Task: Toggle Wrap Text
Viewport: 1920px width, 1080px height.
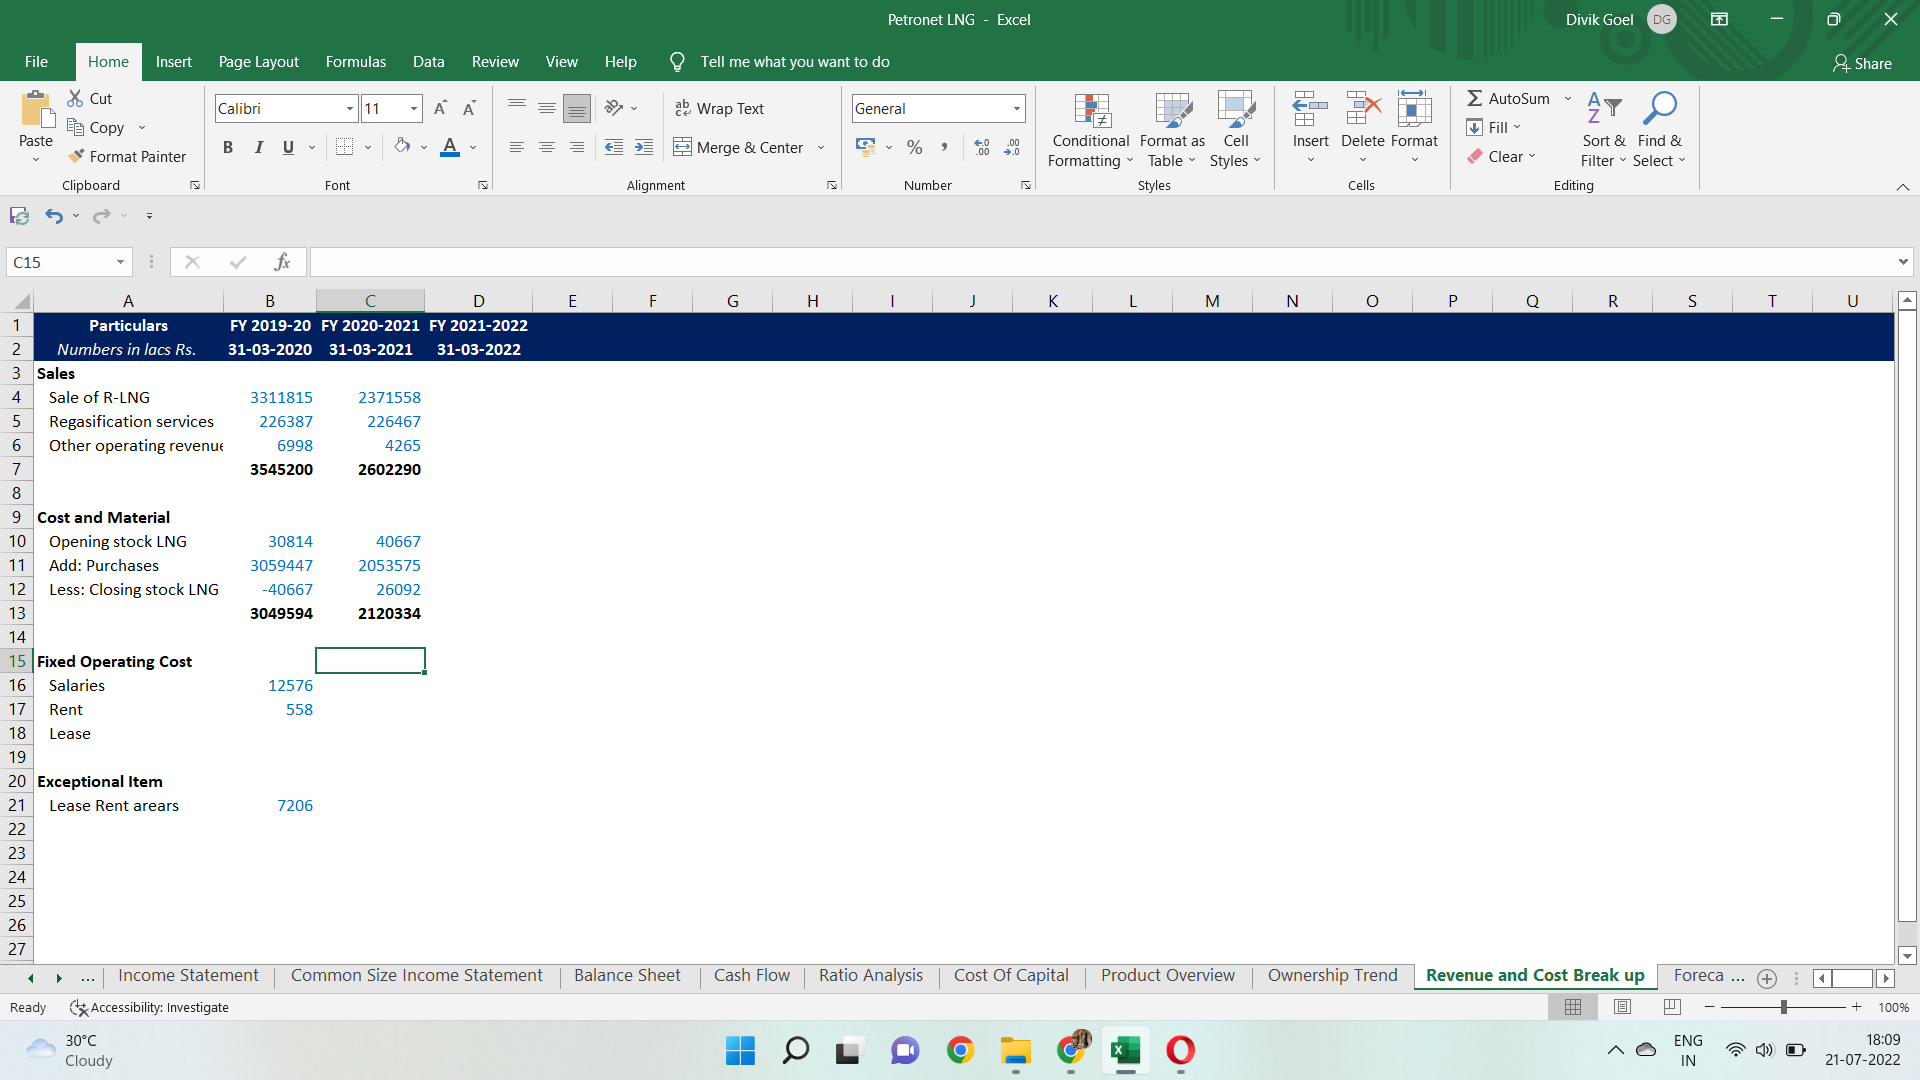Action: [x=720, y=108]
